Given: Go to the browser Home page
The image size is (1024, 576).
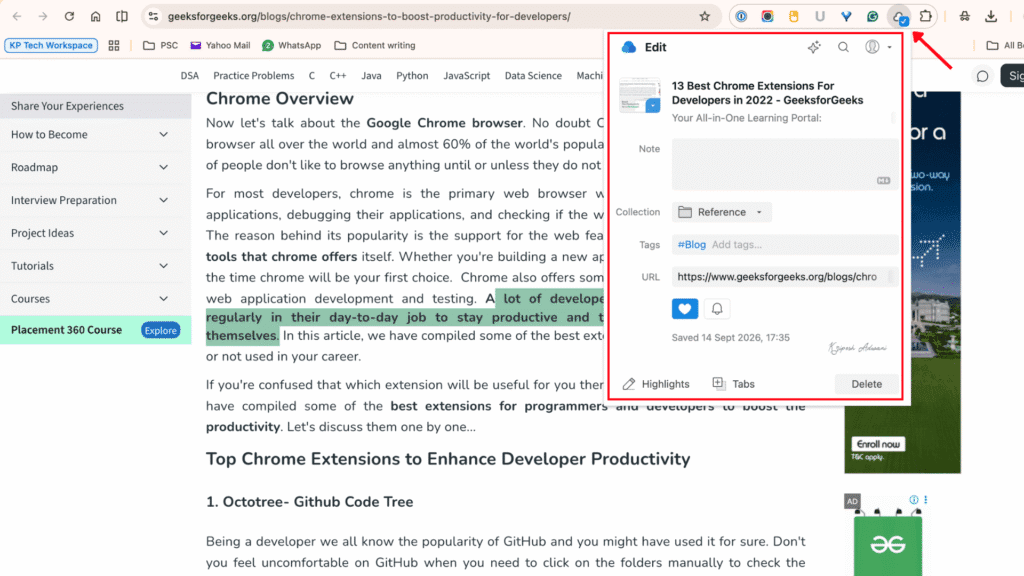Looking at the screenshot, I should 95,16.
